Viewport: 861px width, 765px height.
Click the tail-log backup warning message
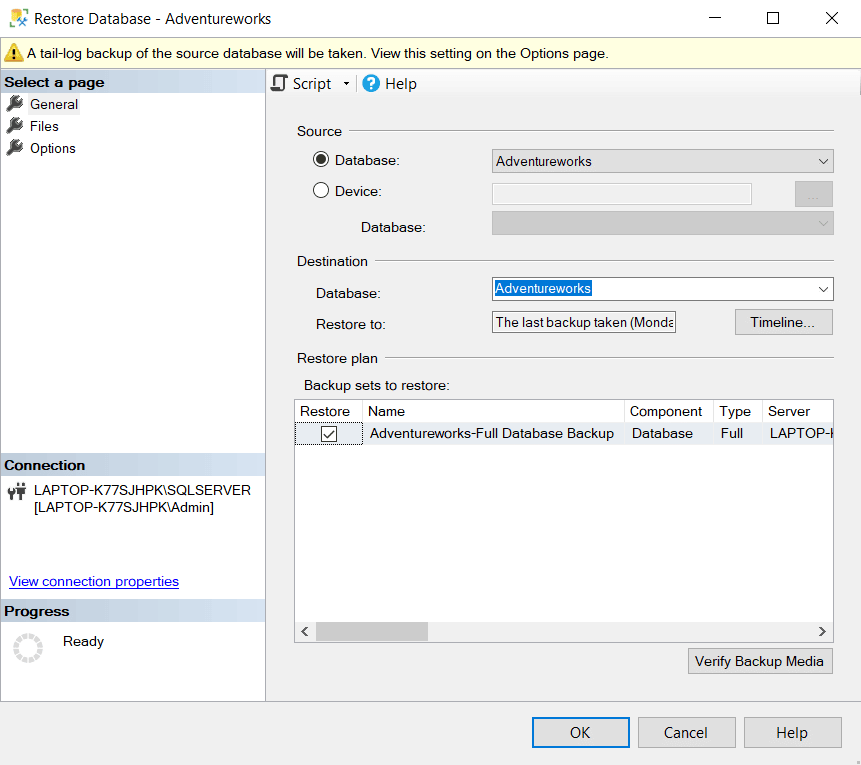click(317, 53)
